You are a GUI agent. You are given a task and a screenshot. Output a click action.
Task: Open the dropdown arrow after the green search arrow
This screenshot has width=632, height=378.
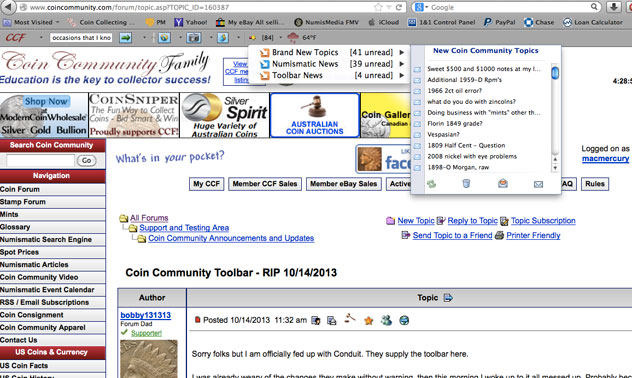coord(144,38)
